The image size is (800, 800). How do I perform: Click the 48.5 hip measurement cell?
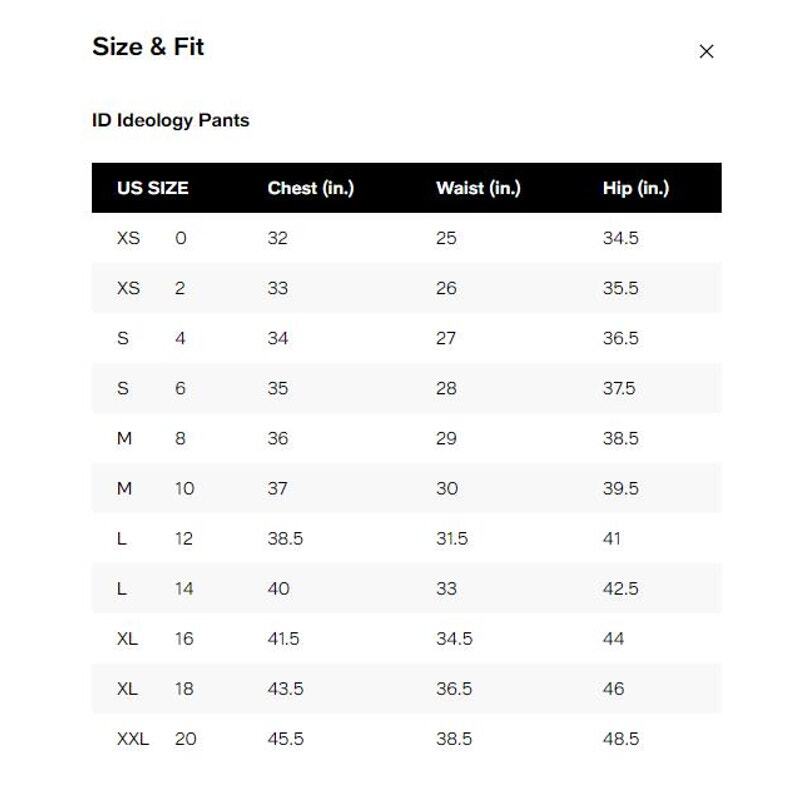(620, 739)
